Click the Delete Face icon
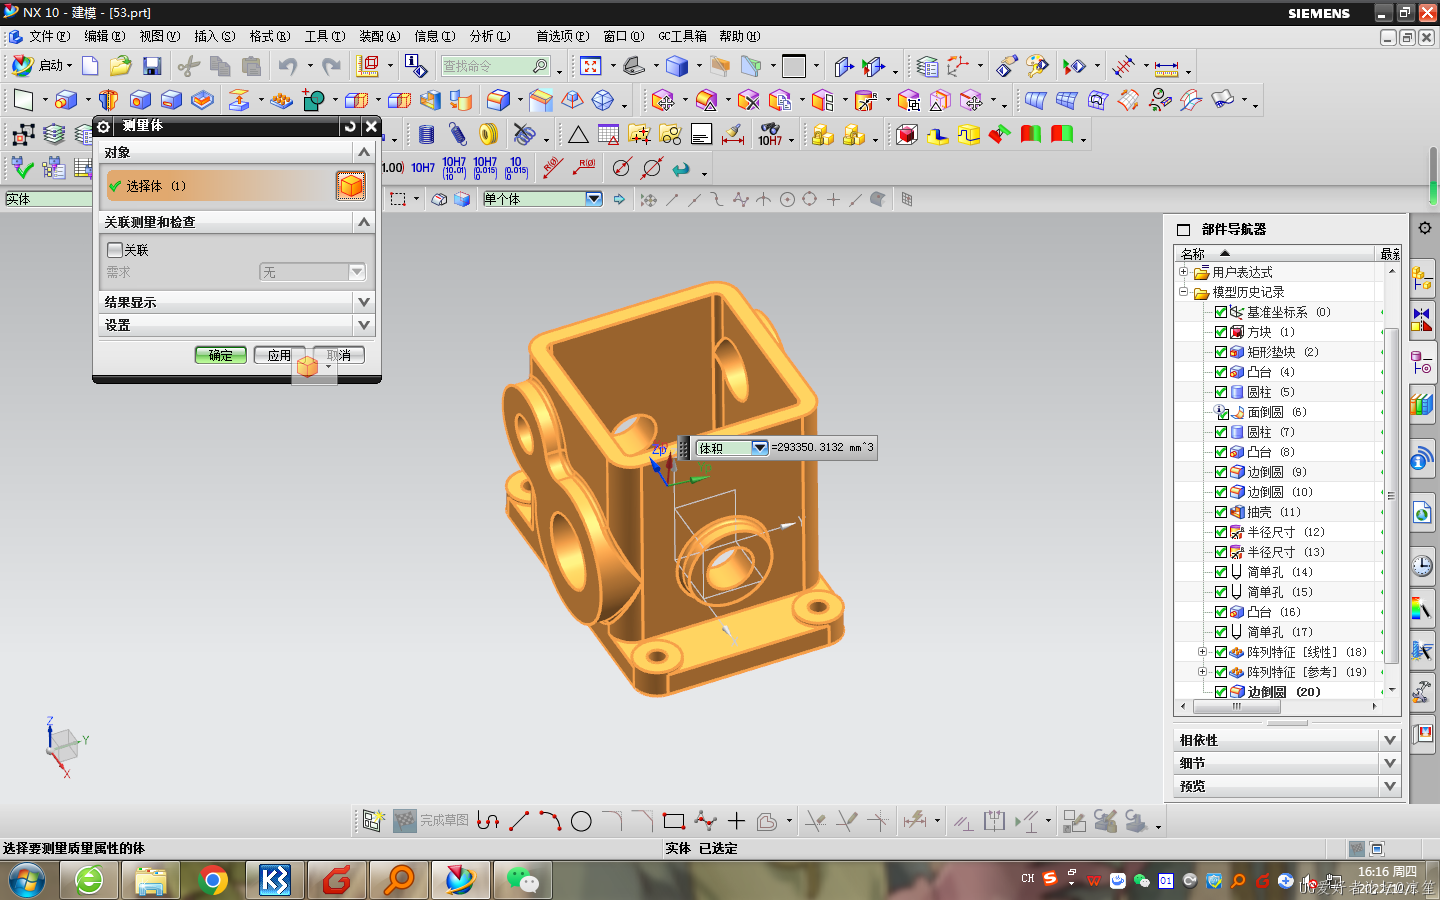Image resolution: width=1440 pixels, height=900 pixels. (x=748, y=100)
